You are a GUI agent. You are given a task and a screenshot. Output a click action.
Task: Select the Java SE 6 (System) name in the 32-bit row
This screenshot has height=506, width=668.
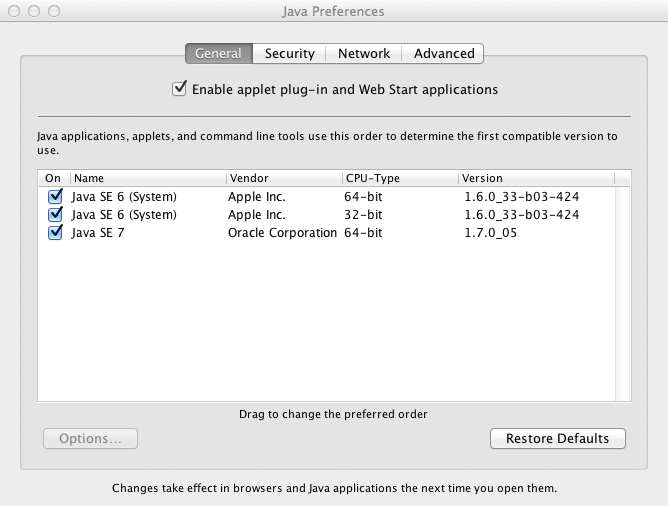pyautogui.click(x=124, y=215)
